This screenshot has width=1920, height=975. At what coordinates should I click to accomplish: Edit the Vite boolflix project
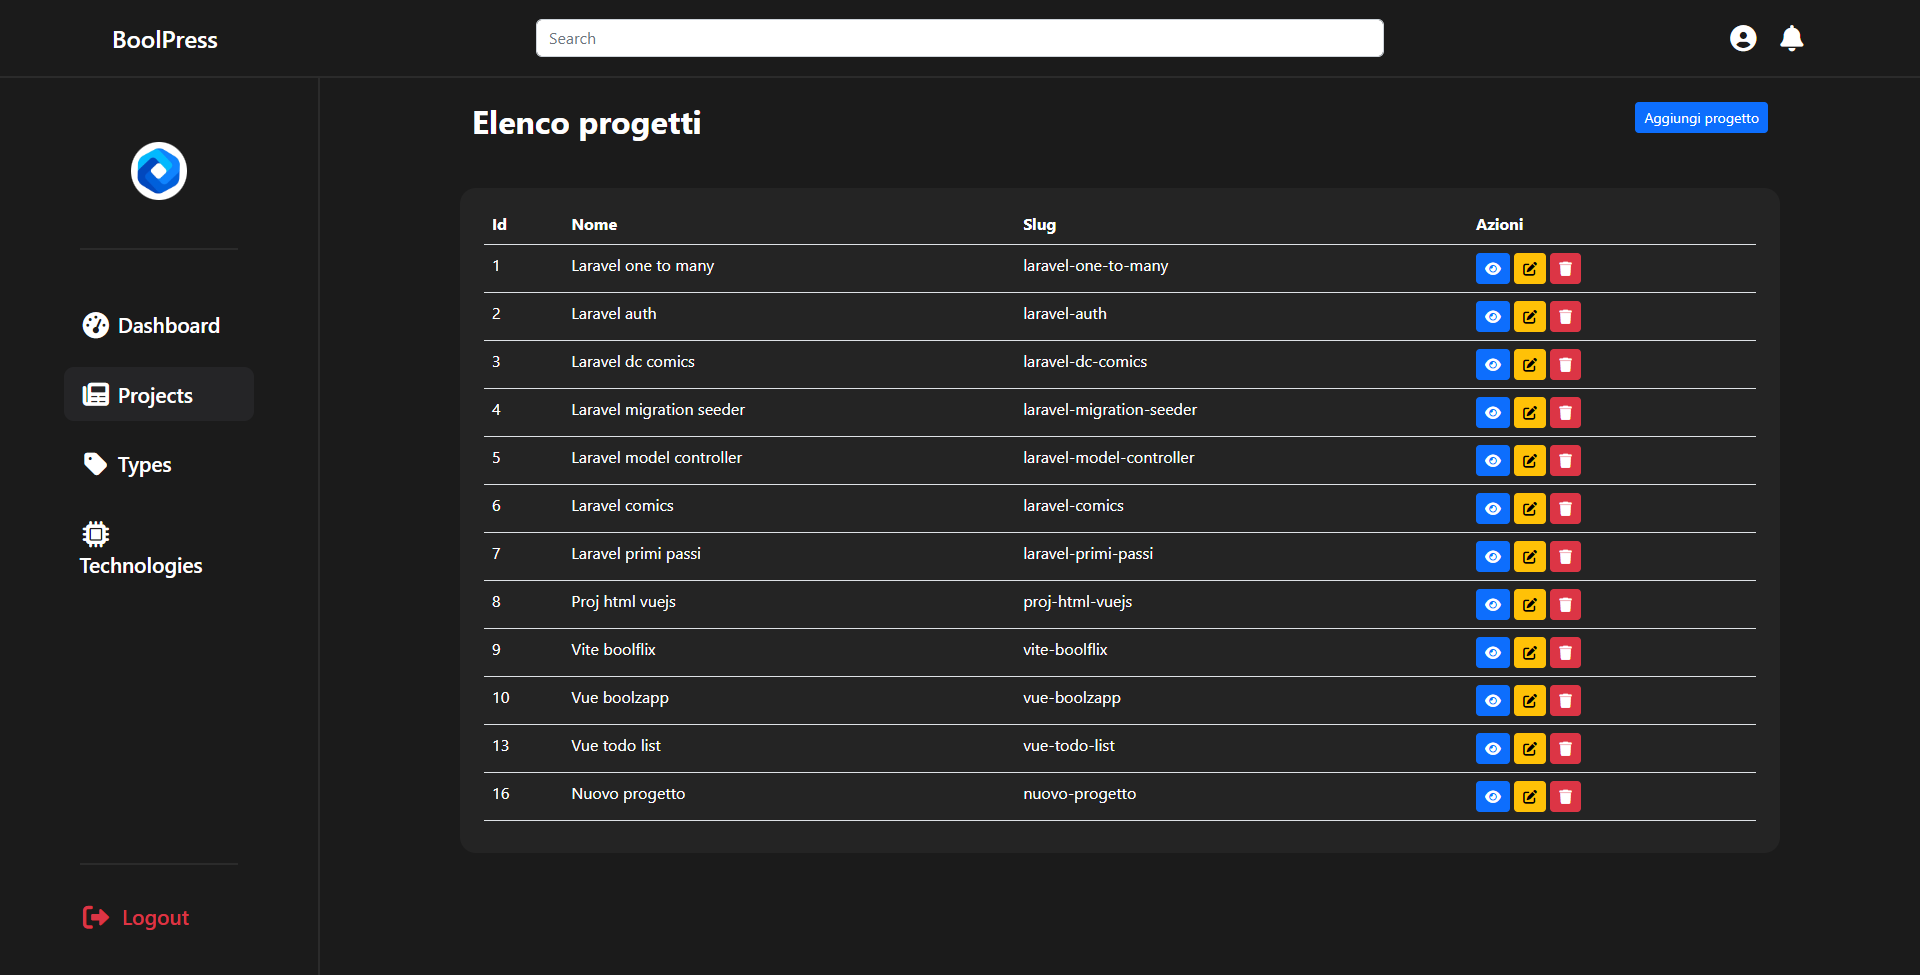pos(1529,653)
